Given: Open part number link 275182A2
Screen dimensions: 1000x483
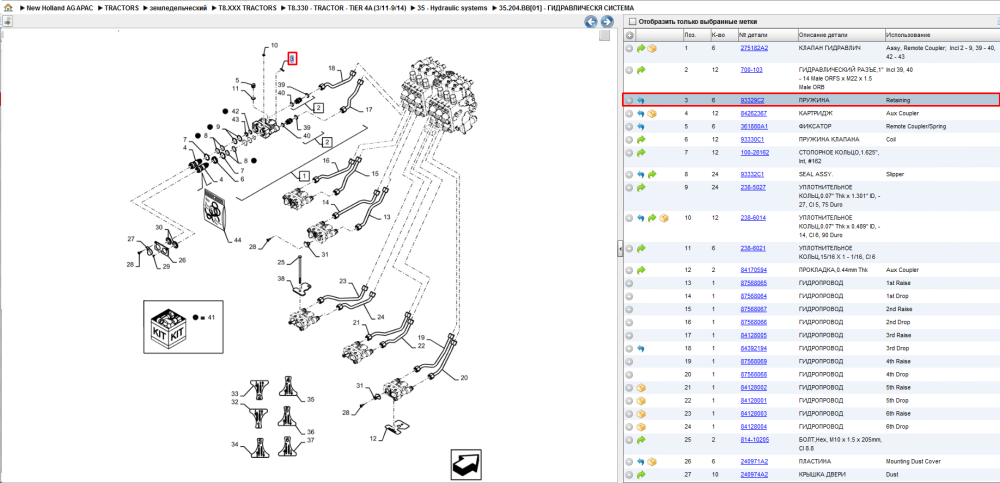Looking at the screenshot, I should (x=754, y=48).
